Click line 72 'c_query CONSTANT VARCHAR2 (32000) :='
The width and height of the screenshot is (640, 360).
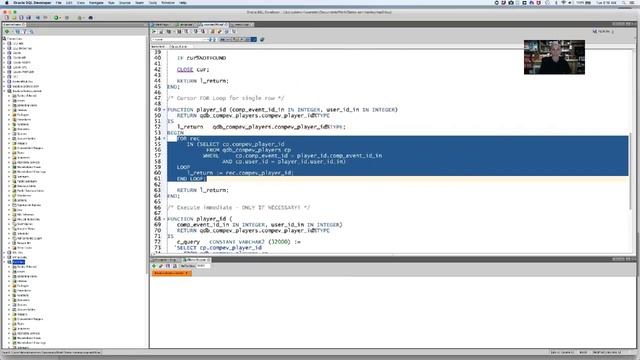239,242
